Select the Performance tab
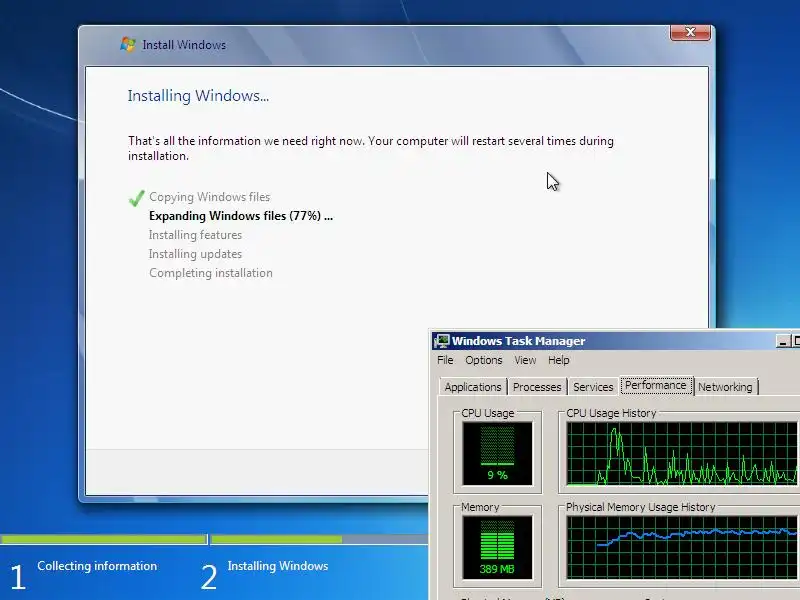 tap(656, 385)
